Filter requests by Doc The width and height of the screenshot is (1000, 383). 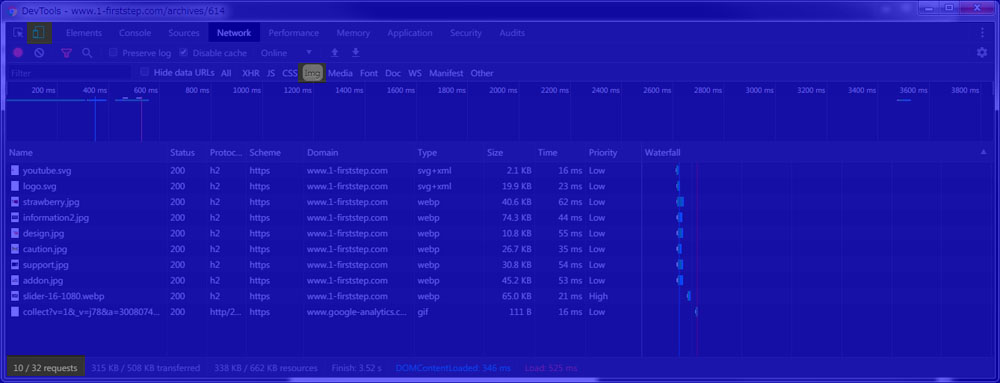[393, 73]
